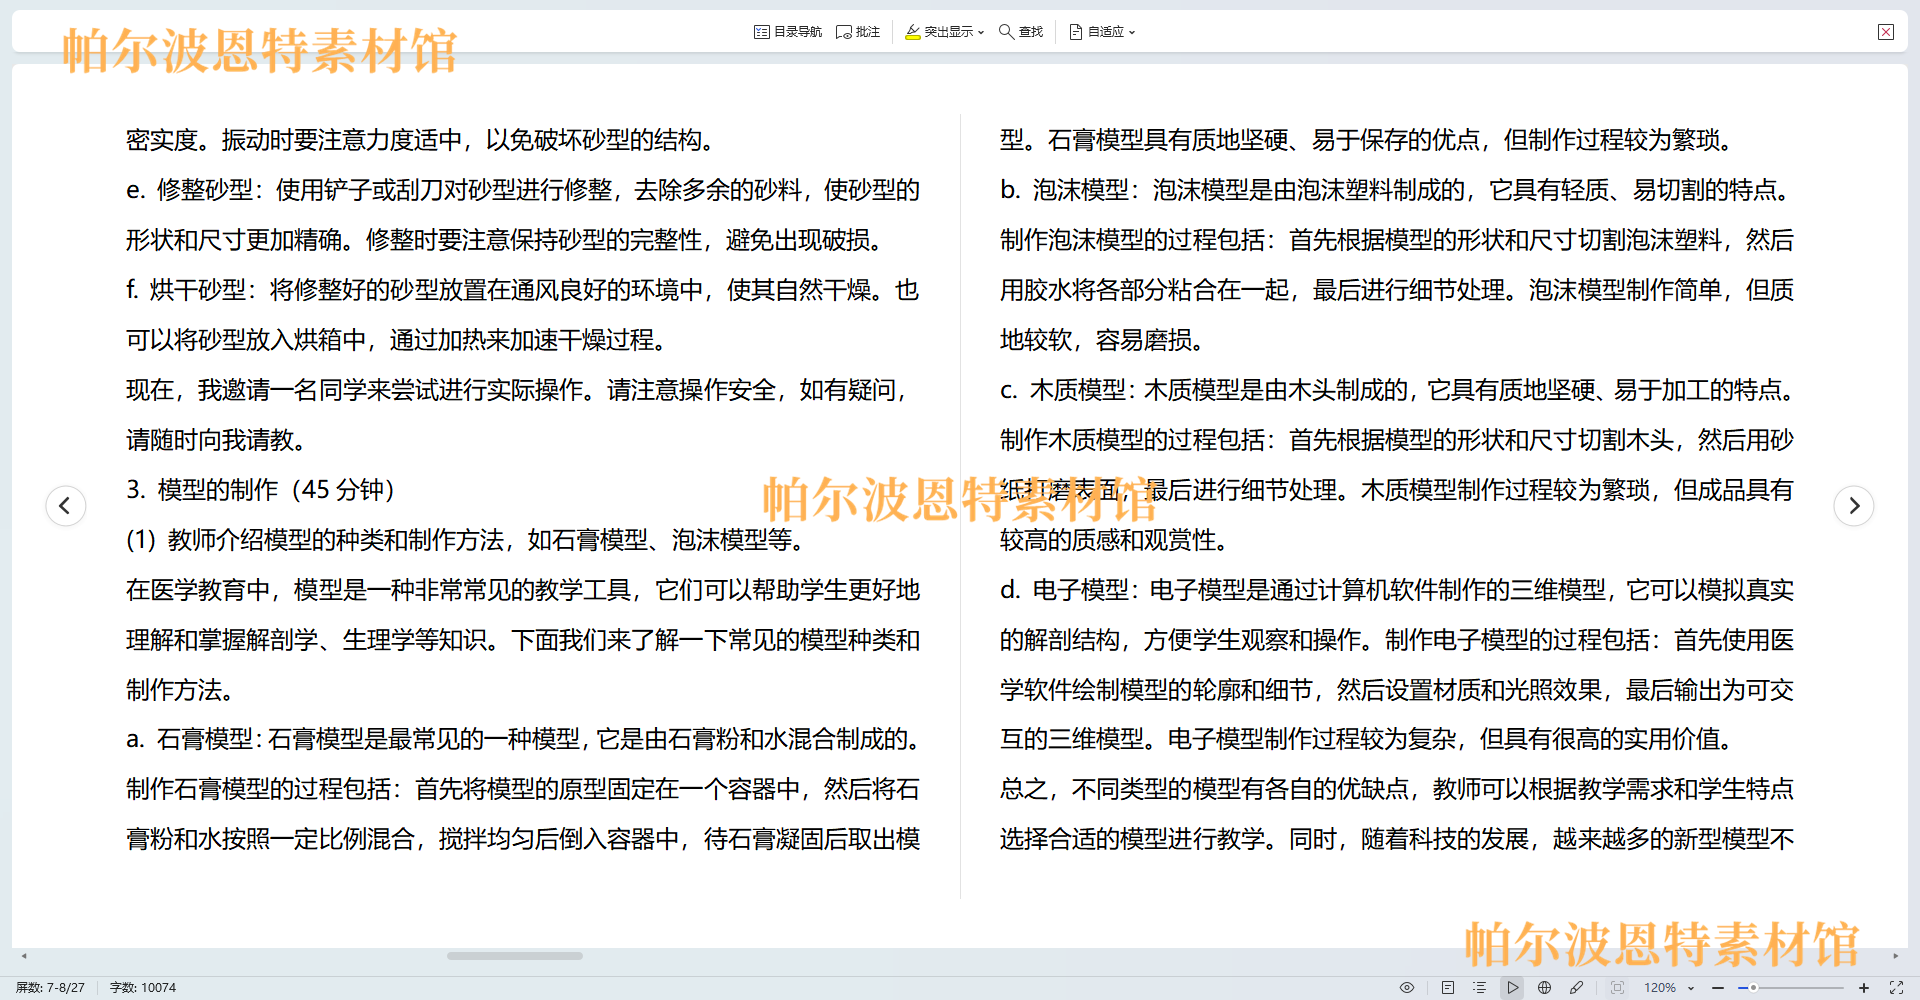Open the 120% zoom level dropdown
Screen dimensions: 1920x1000
coord(1669,987)
